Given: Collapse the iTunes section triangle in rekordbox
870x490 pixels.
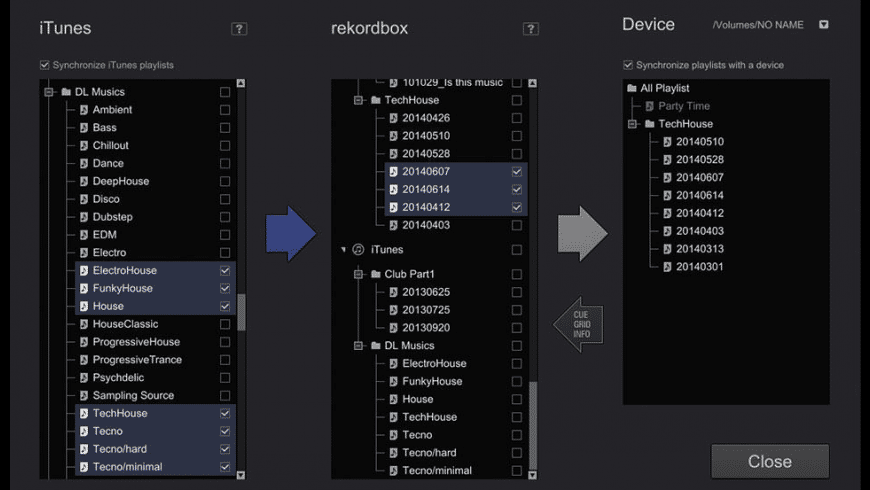Looking at the screenshot, I should pos(343,250).
